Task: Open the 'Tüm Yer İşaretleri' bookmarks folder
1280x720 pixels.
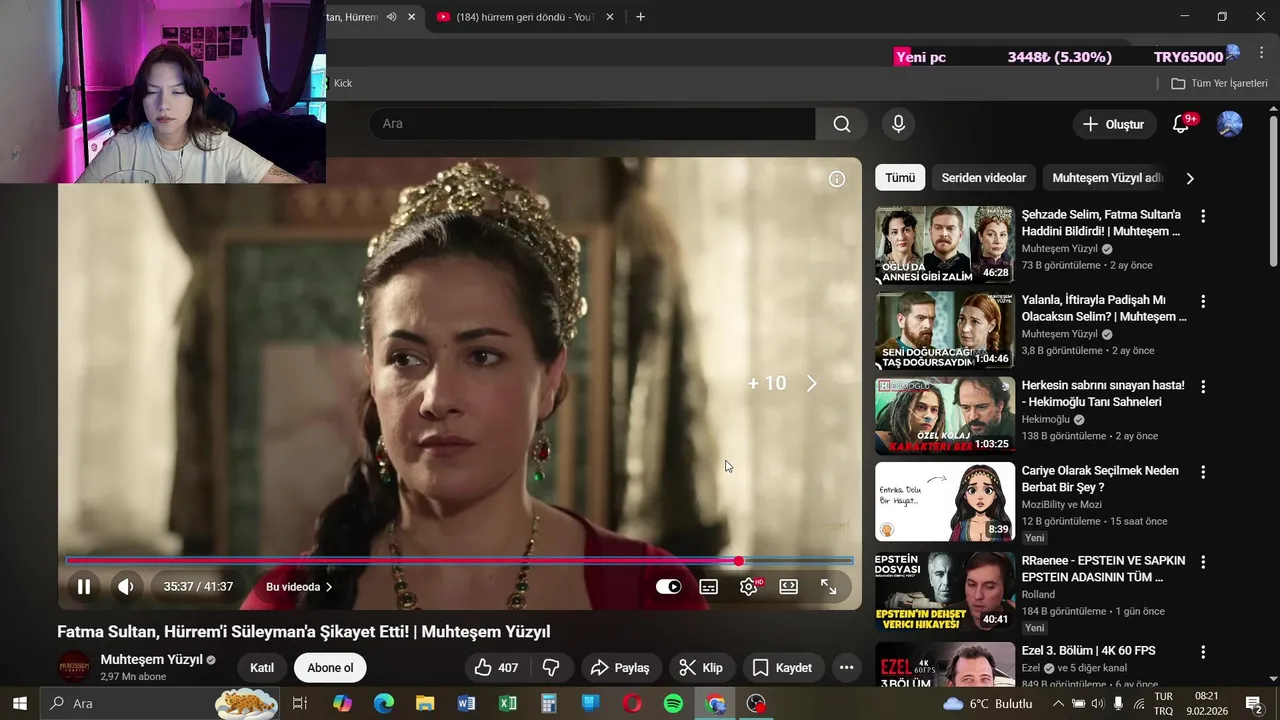Action: (x=1219, y=83)
